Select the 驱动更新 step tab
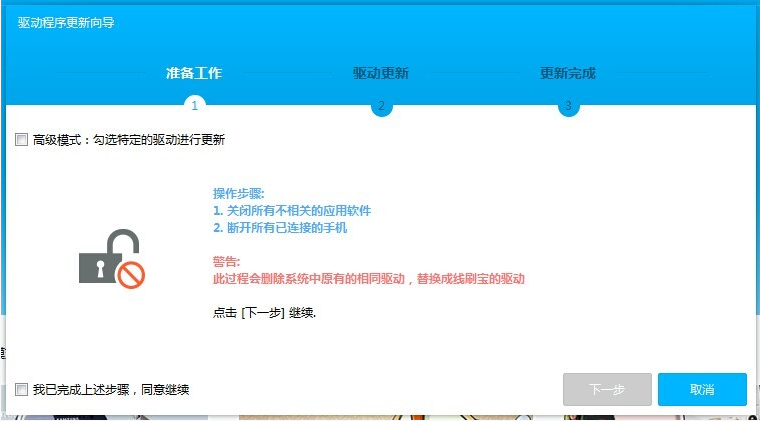The image size is (760, 421). coord(381,73)
